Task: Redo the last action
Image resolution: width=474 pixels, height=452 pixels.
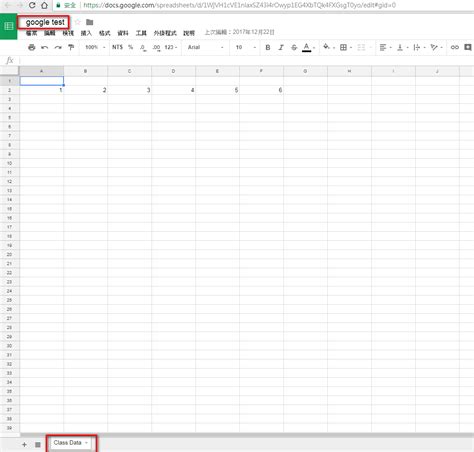Action: pos(58,47)
